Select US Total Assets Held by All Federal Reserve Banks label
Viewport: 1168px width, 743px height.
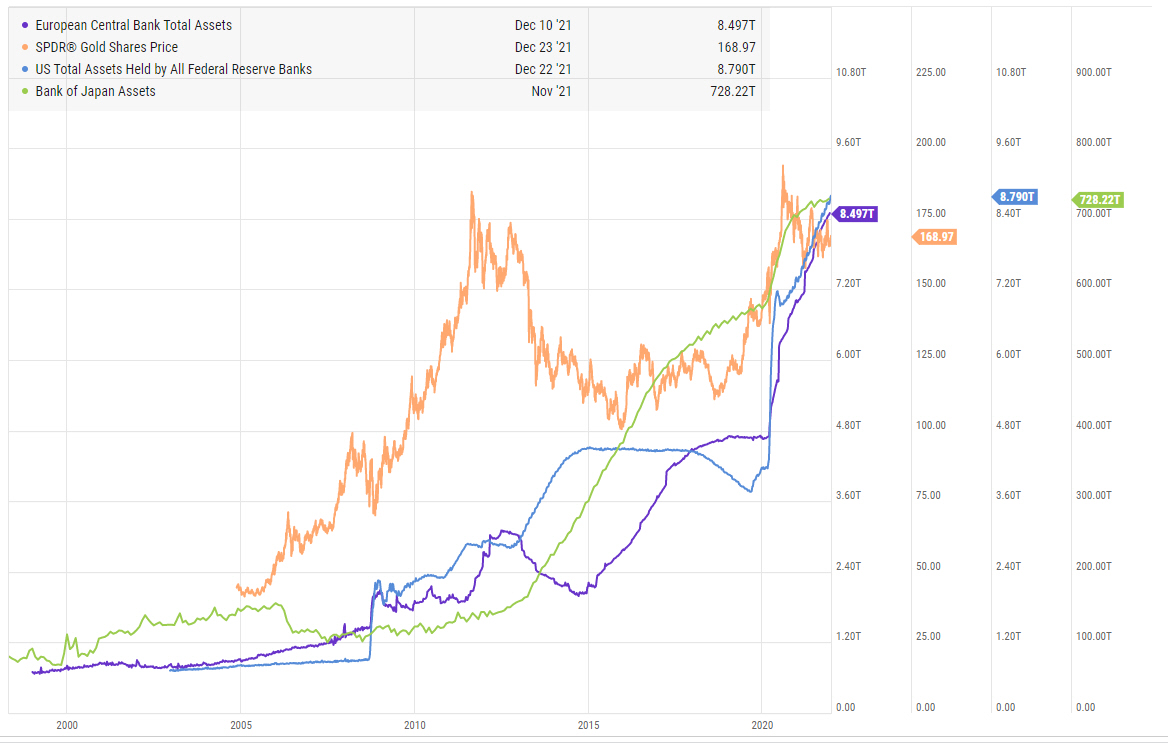click(x=174, y=69)
